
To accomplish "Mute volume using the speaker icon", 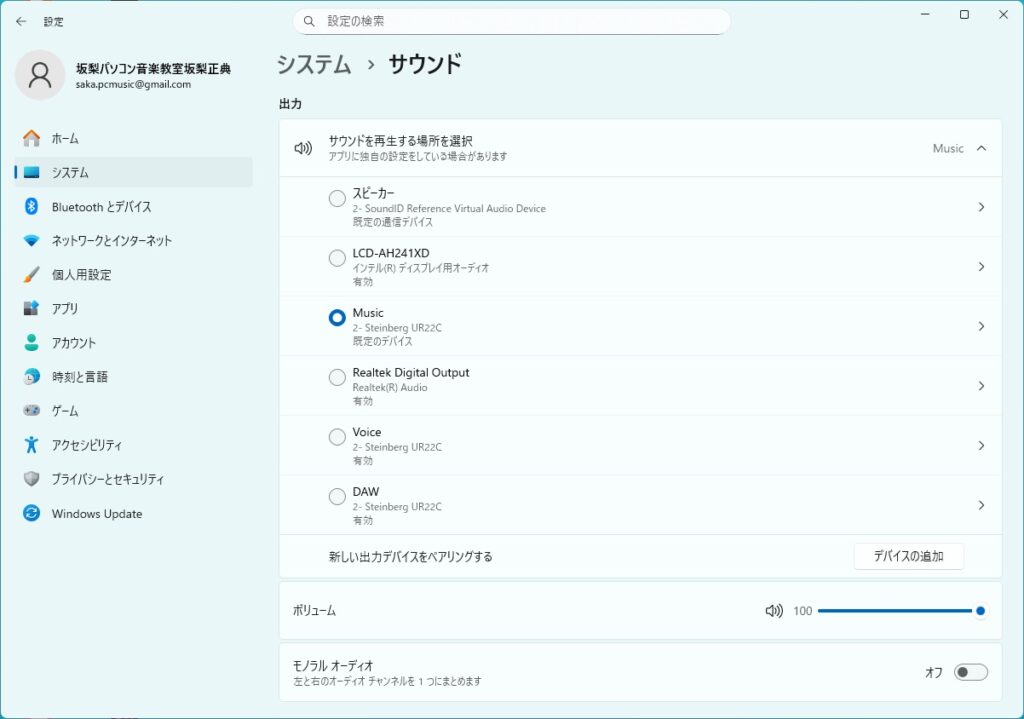I will [773, 611].
